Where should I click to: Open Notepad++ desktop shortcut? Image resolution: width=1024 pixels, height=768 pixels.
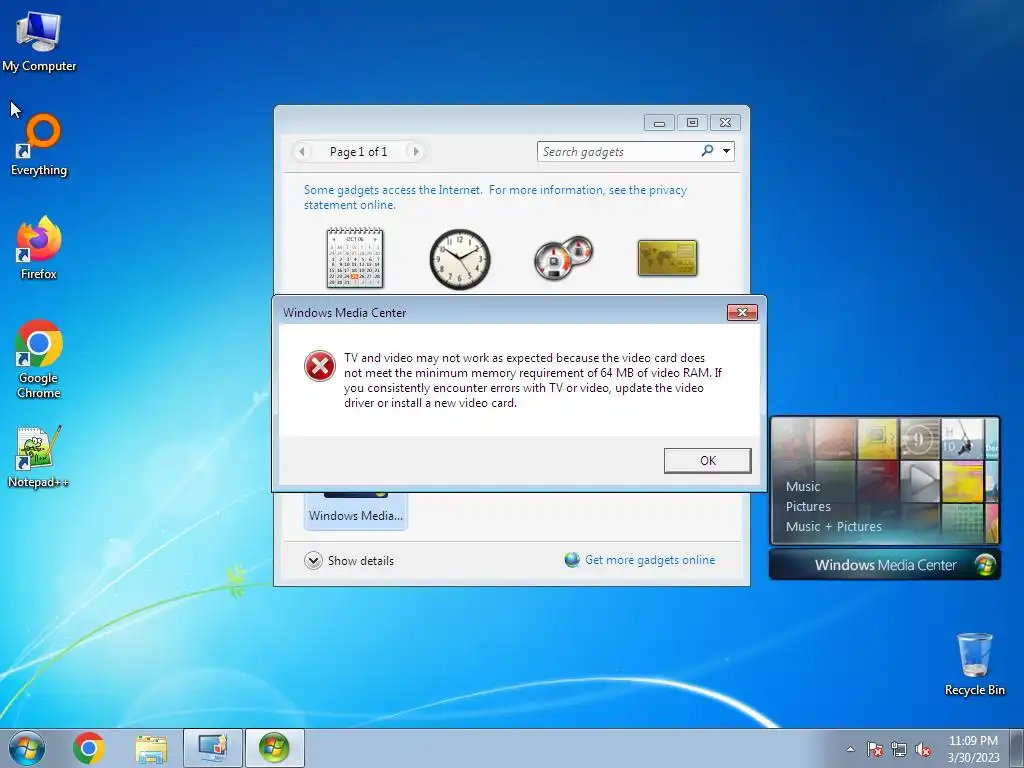[x=39, y=456]
